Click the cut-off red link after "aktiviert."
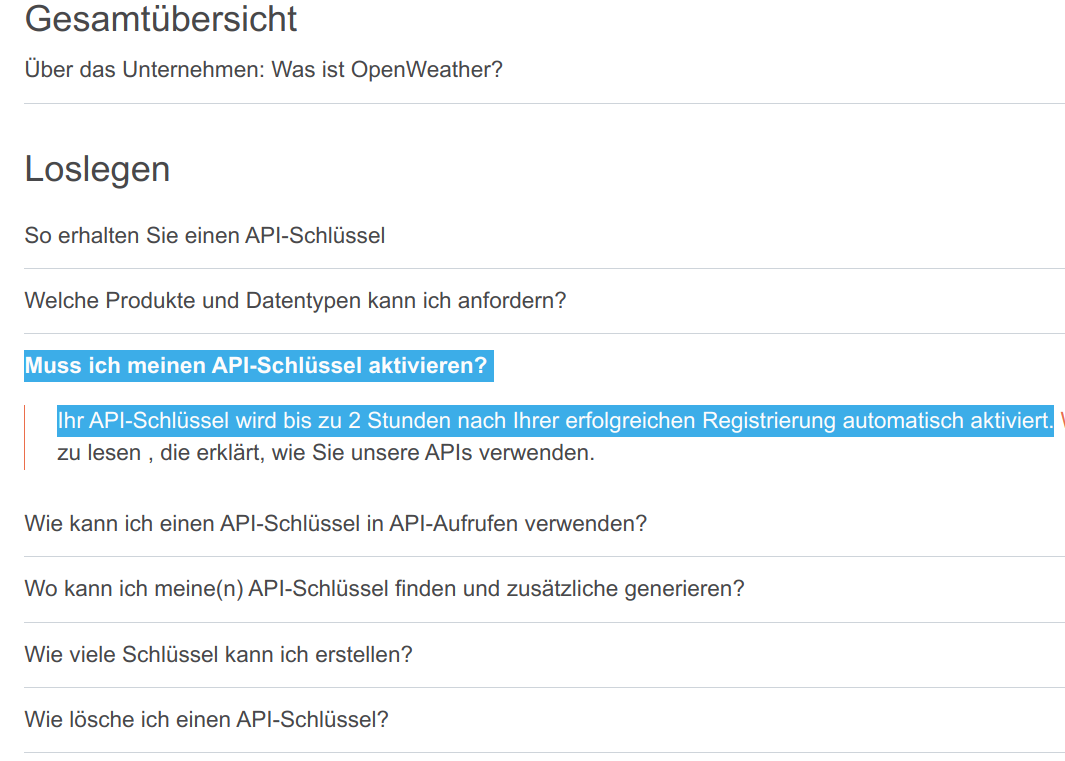 click(x=1060, y=421)
